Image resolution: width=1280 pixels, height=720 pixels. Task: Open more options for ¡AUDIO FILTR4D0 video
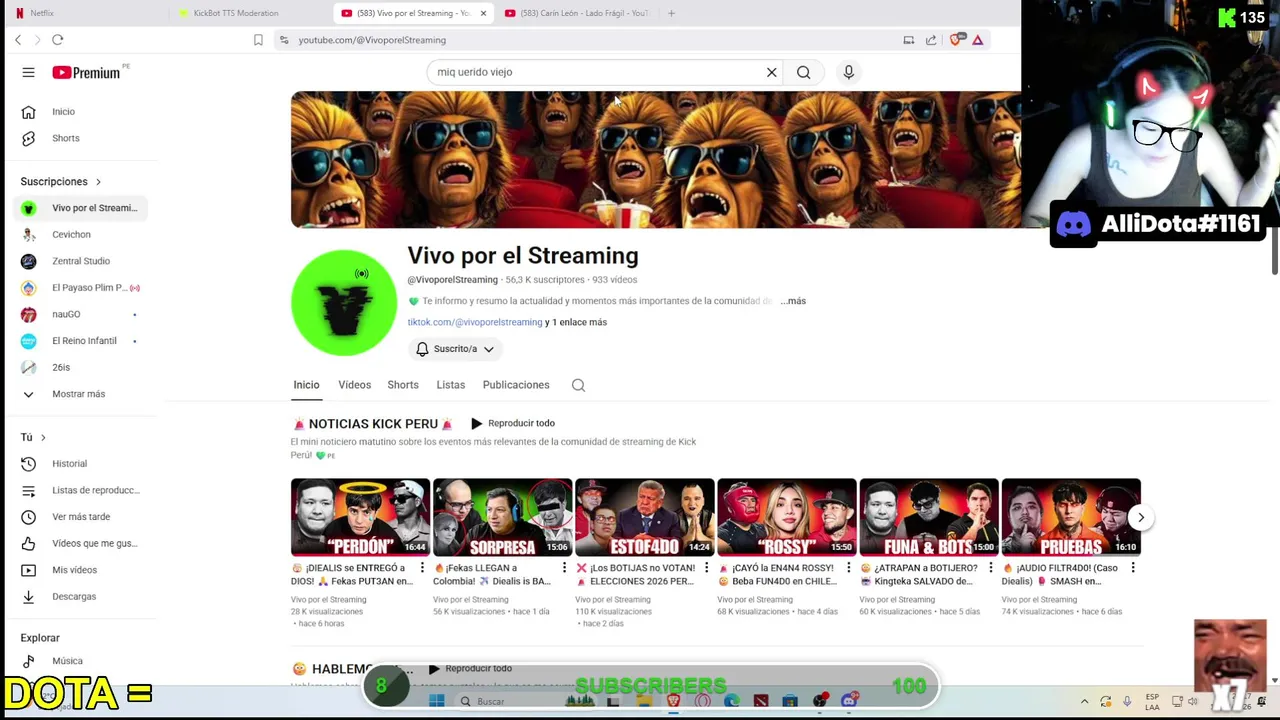(x=1132, y=568)
